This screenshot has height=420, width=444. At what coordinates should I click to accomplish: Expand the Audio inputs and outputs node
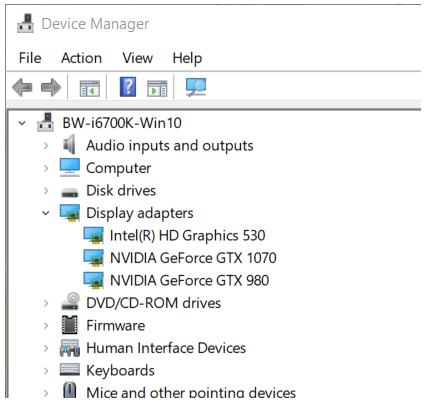pos(46,146)
